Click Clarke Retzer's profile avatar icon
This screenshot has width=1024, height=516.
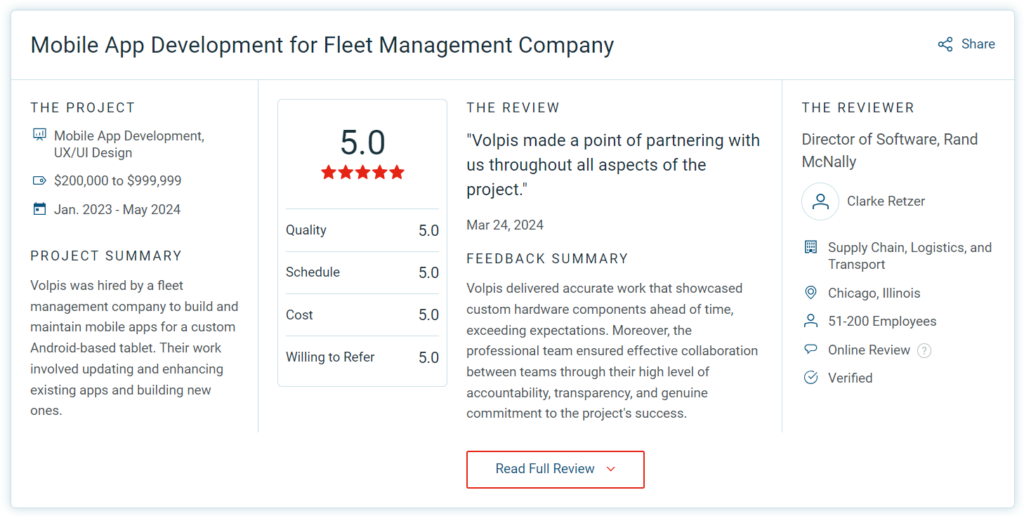820,201
